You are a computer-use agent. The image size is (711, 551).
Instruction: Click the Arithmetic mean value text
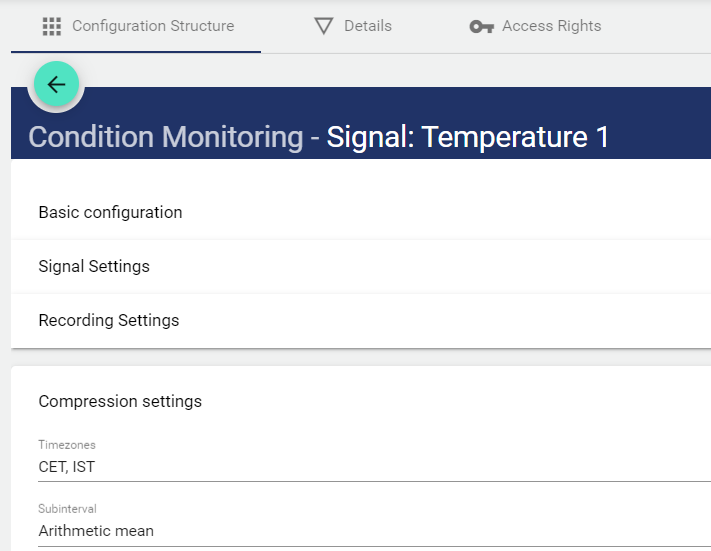[x=96, y=531]
